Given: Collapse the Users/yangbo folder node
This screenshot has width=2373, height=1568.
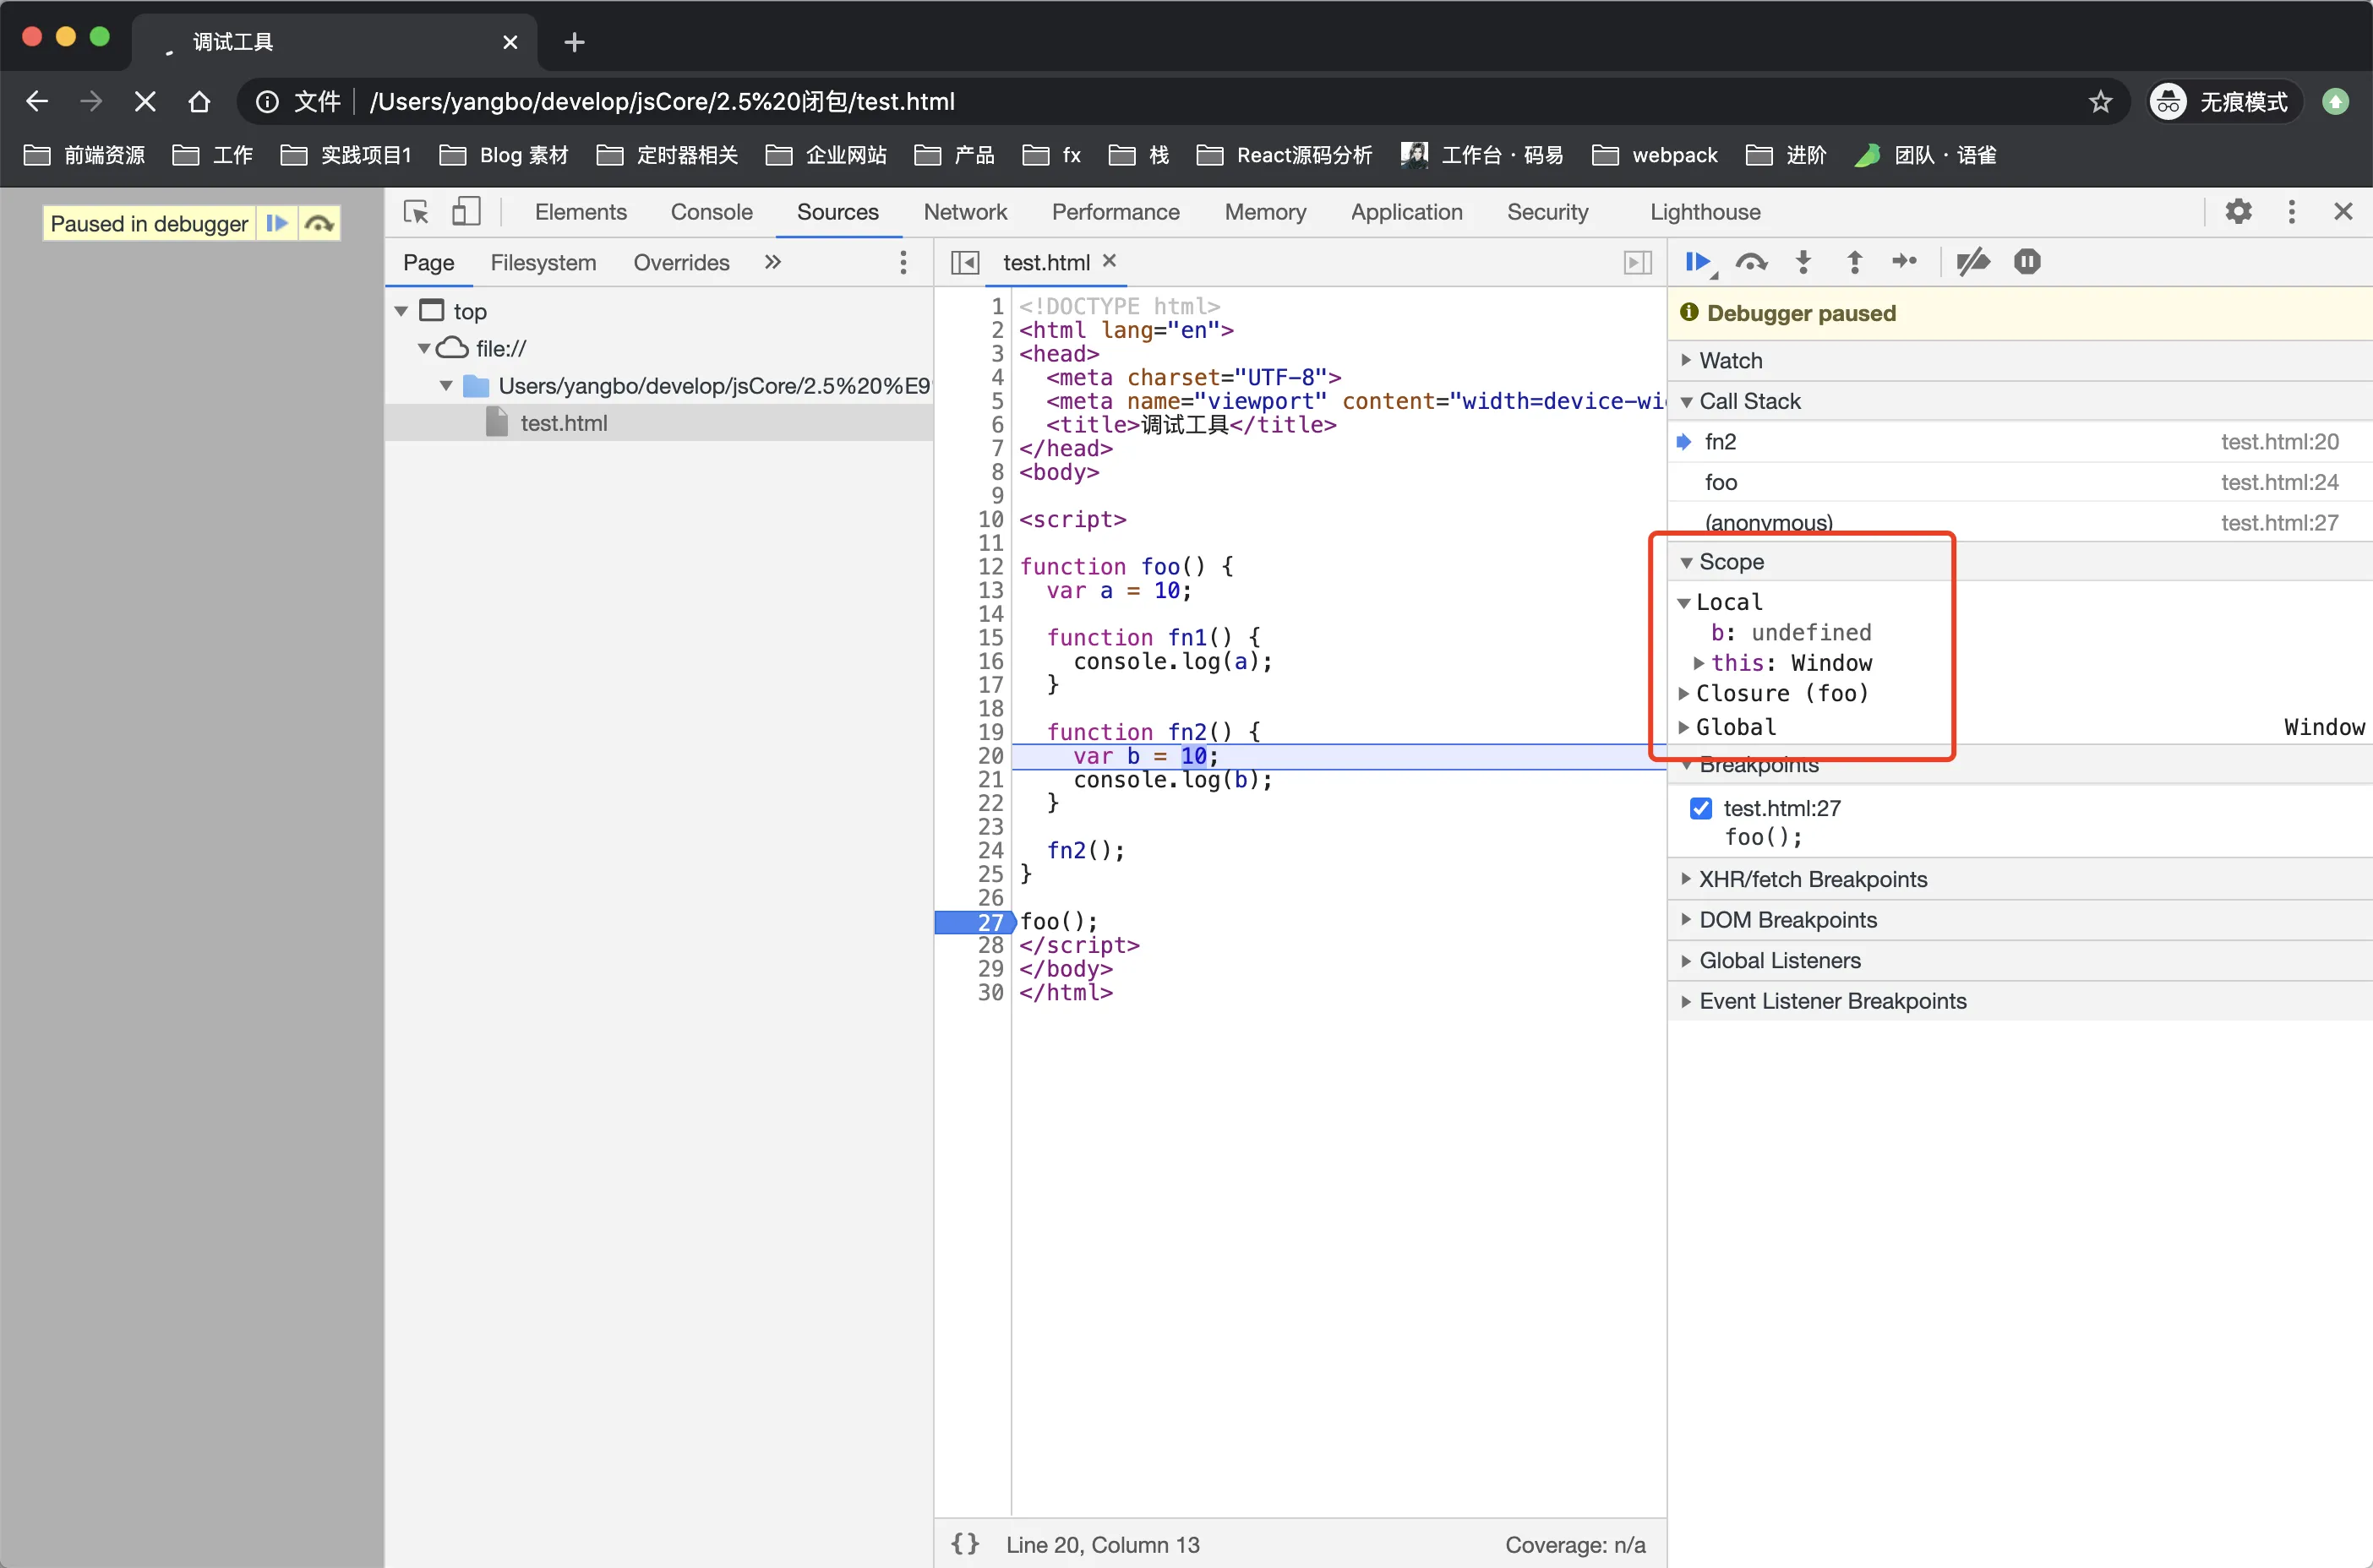Looking at the screenshot, I should click(446, 386).
